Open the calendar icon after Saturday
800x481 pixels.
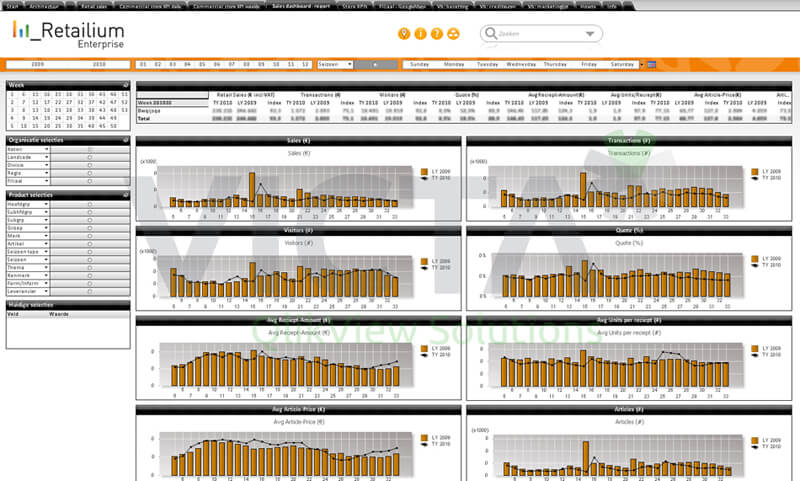click(x=652, y=65)
